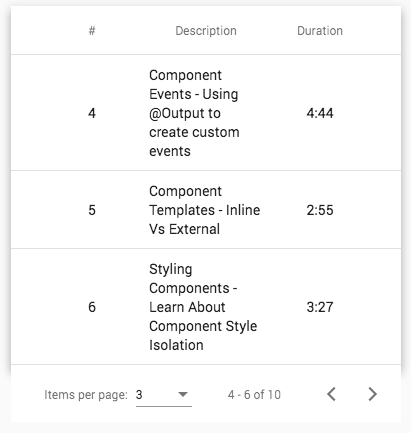Click the Items per page label
Viewport: 411px width, 433px height.
point(86,395)
